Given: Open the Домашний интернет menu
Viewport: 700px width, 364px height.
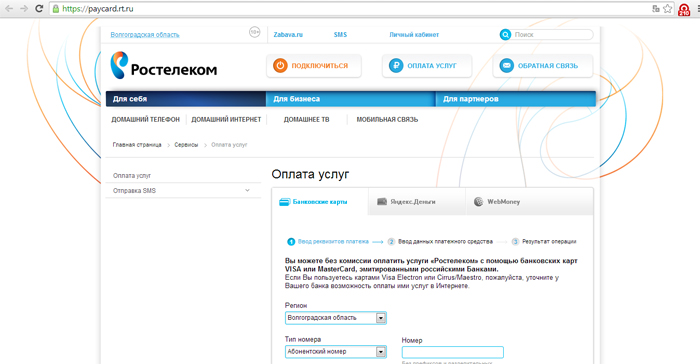Looking at the screenshot, I should point(226,120).
